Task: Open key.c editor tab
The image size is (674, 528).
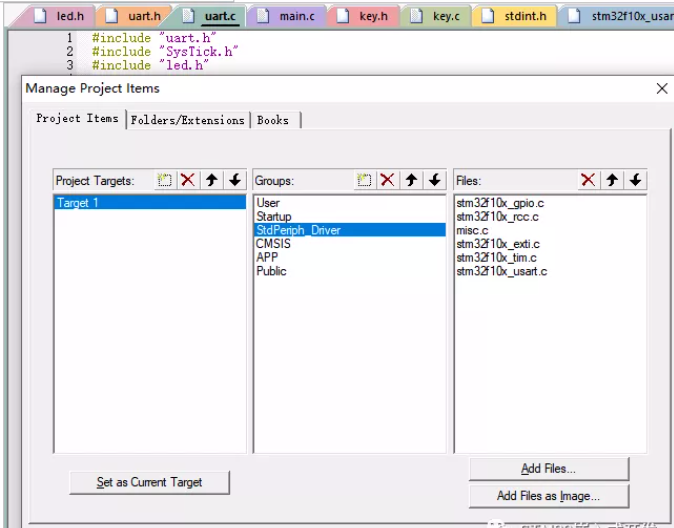Action: (435, 16)
